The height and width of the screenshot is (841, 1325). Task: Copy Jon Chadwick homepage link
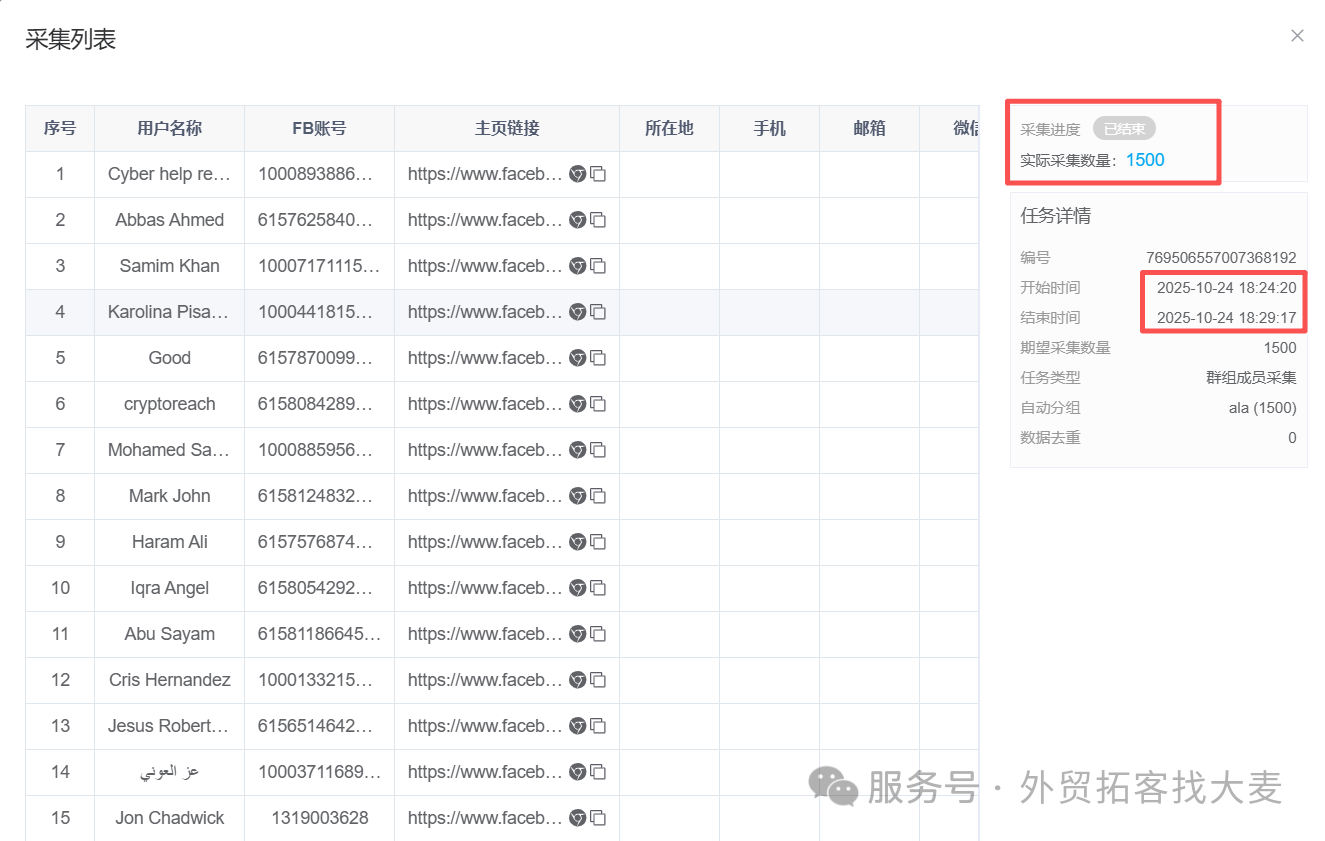[x=598, y=818]
